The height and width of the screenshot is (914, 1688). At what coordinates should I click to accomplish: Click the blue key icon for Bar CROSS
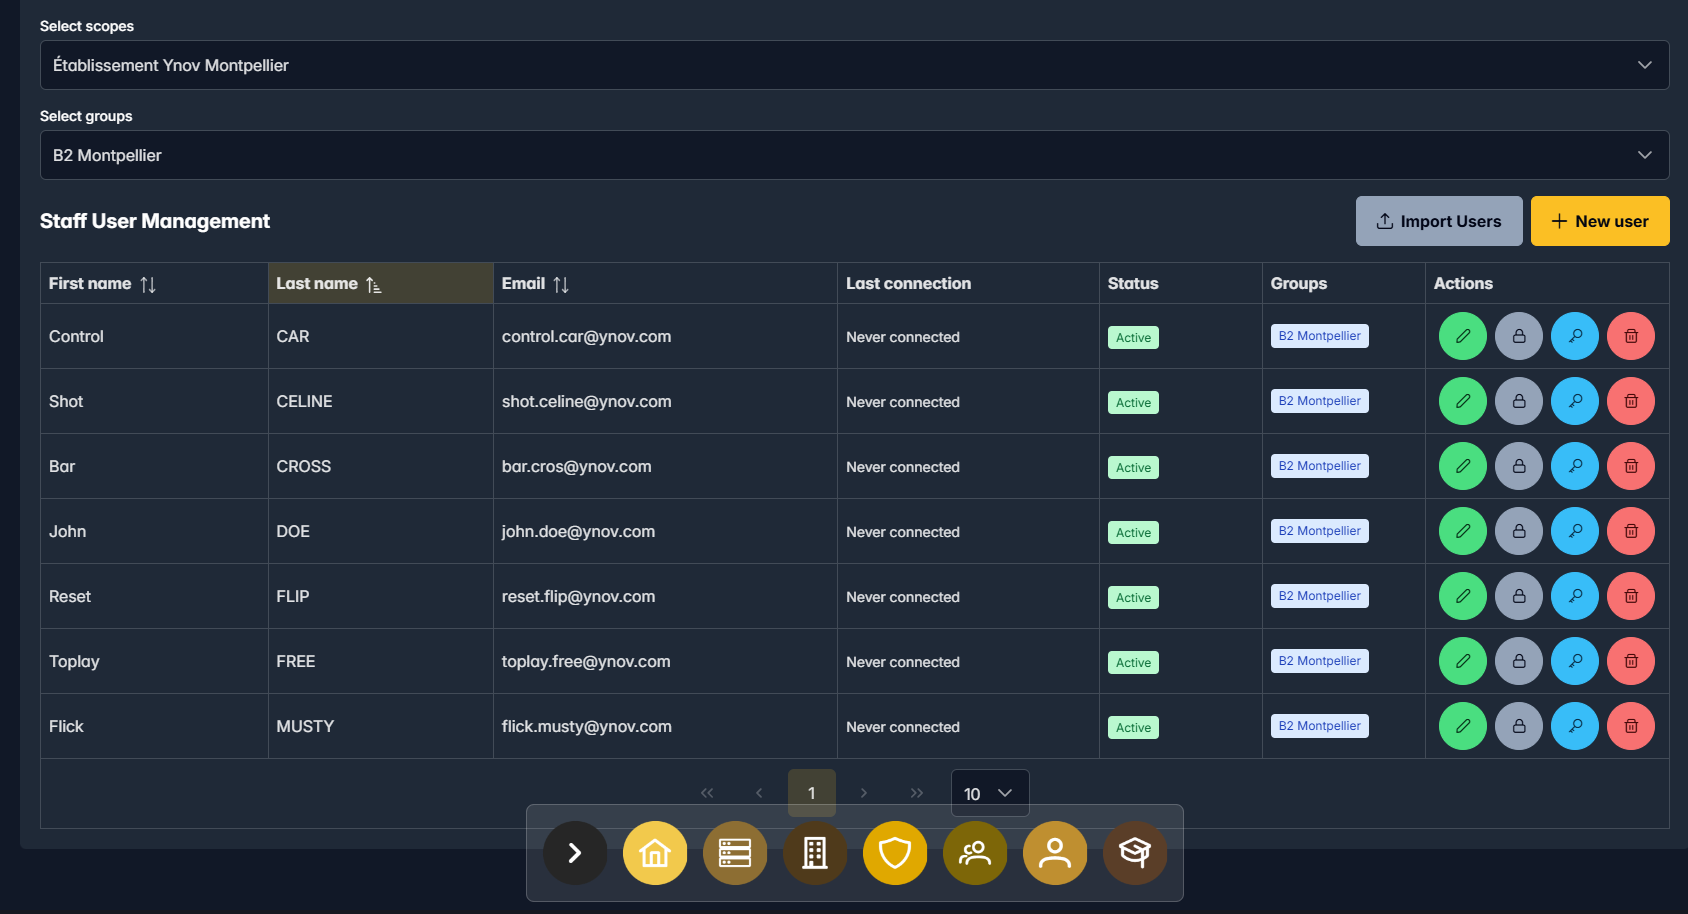click(1574, 466)
